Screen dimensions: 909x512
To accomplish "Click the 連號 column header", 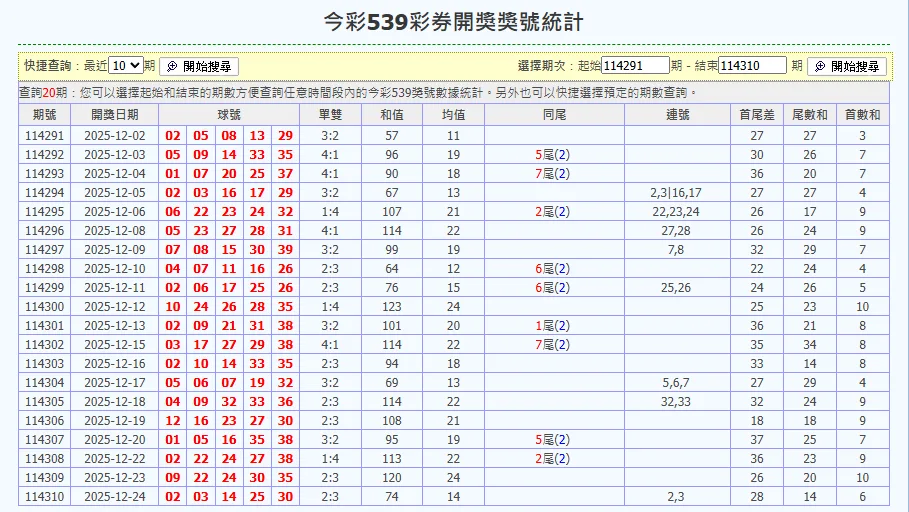I will 677,115.
